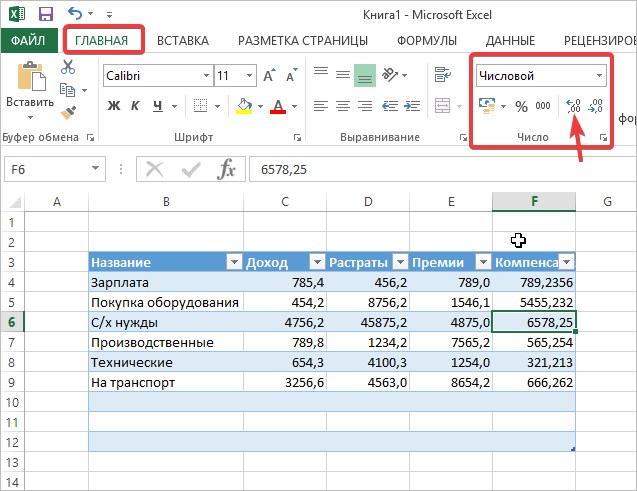Image resolution: width=637 pixels, height=491 pixels.
Task: Toggle bold Ж formatting
Action: tap(114, 106)
